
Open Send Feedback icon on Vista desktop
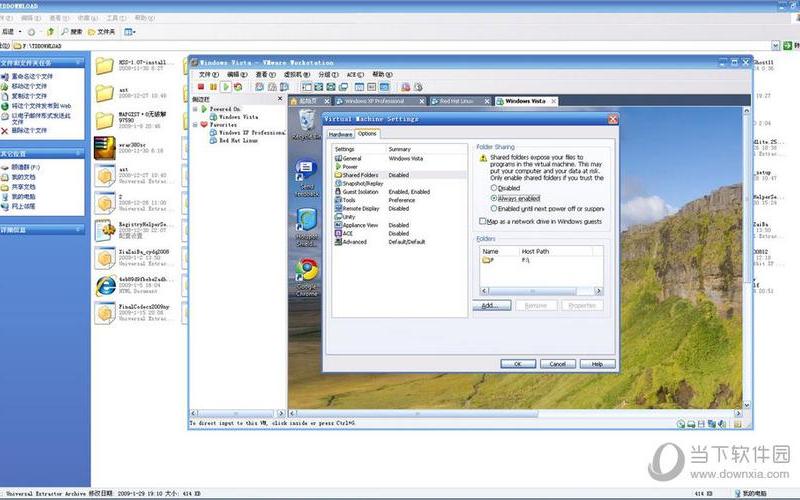tap(307, 178)
